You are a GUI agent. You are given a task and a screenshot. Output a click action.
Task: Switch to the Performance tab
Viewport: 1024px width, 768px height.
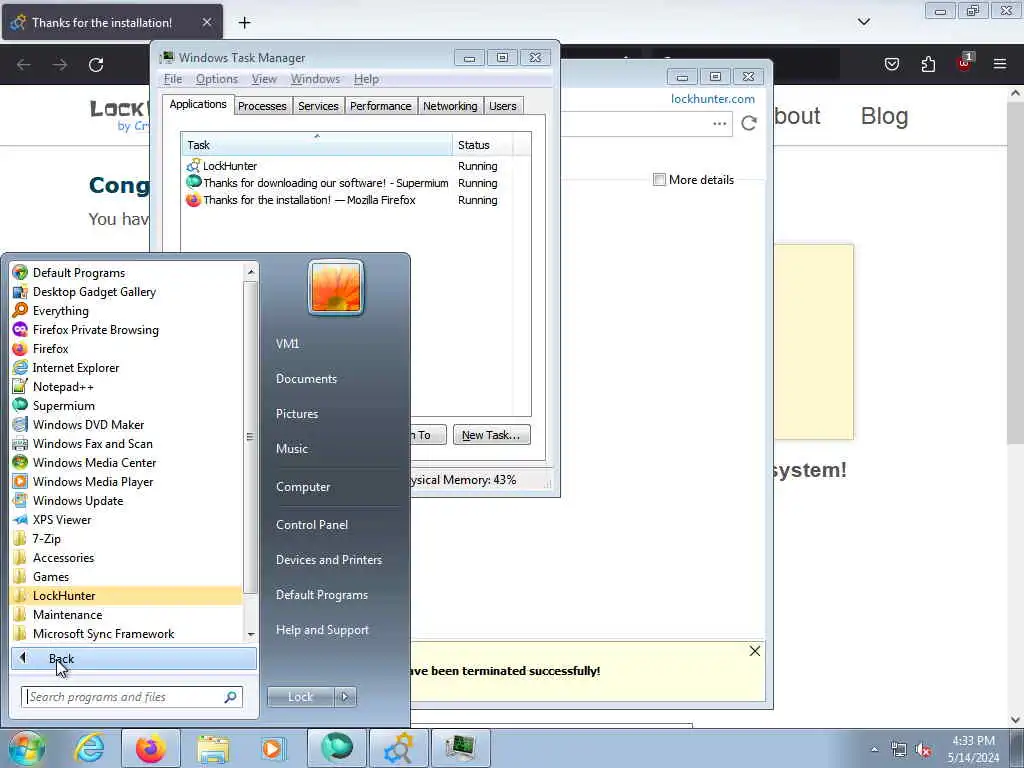coord(380,106)
